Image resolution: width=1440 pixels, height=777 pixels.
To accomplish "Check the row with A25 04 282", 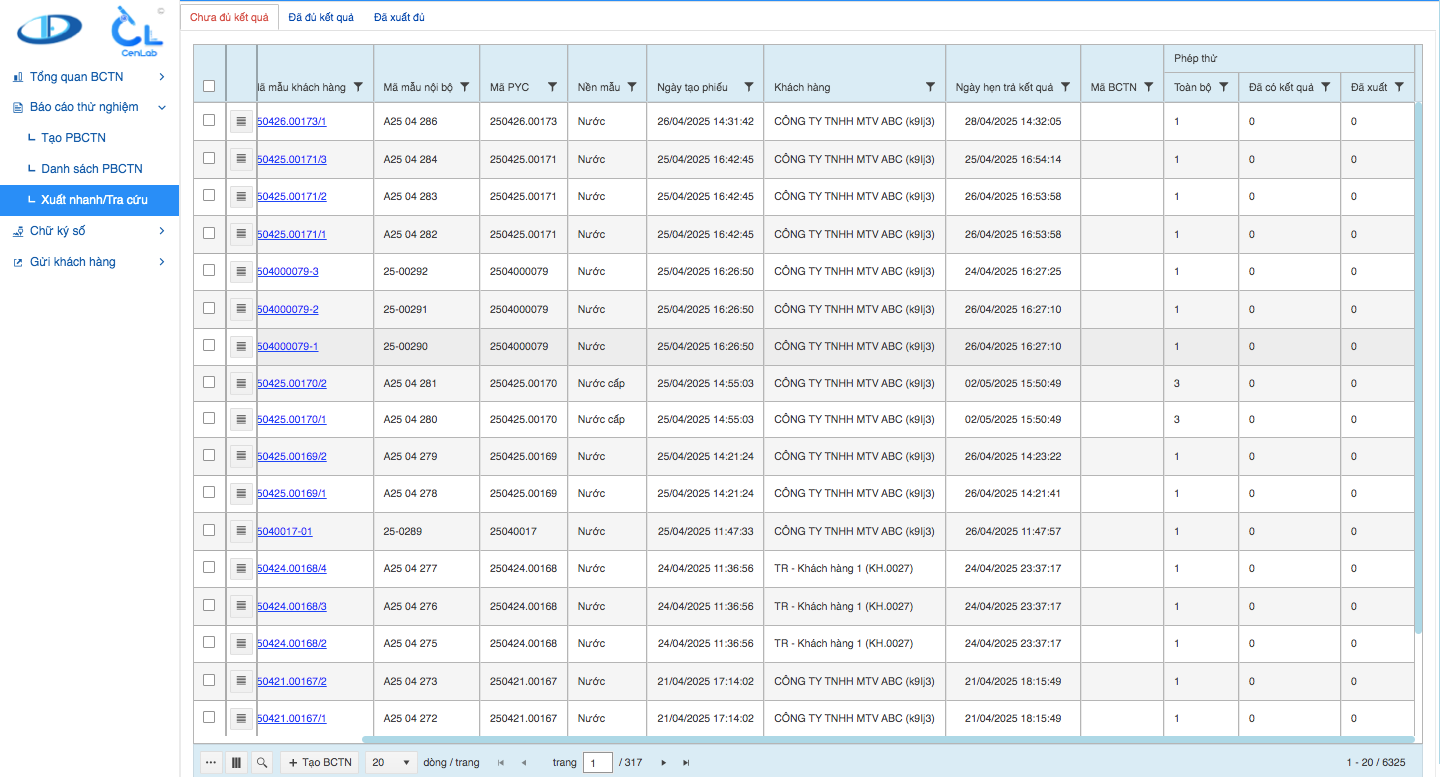I will click(x=209, y=233).
